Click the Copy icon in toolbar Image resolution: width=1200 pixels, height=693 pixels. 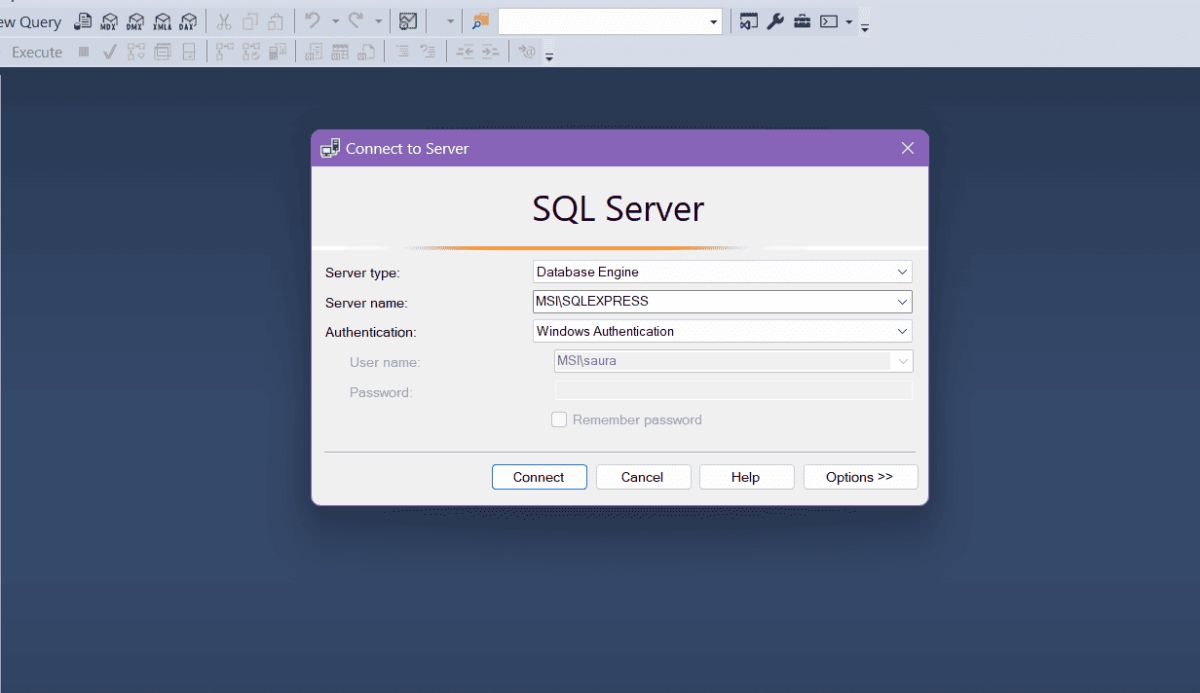pos(250,21)
